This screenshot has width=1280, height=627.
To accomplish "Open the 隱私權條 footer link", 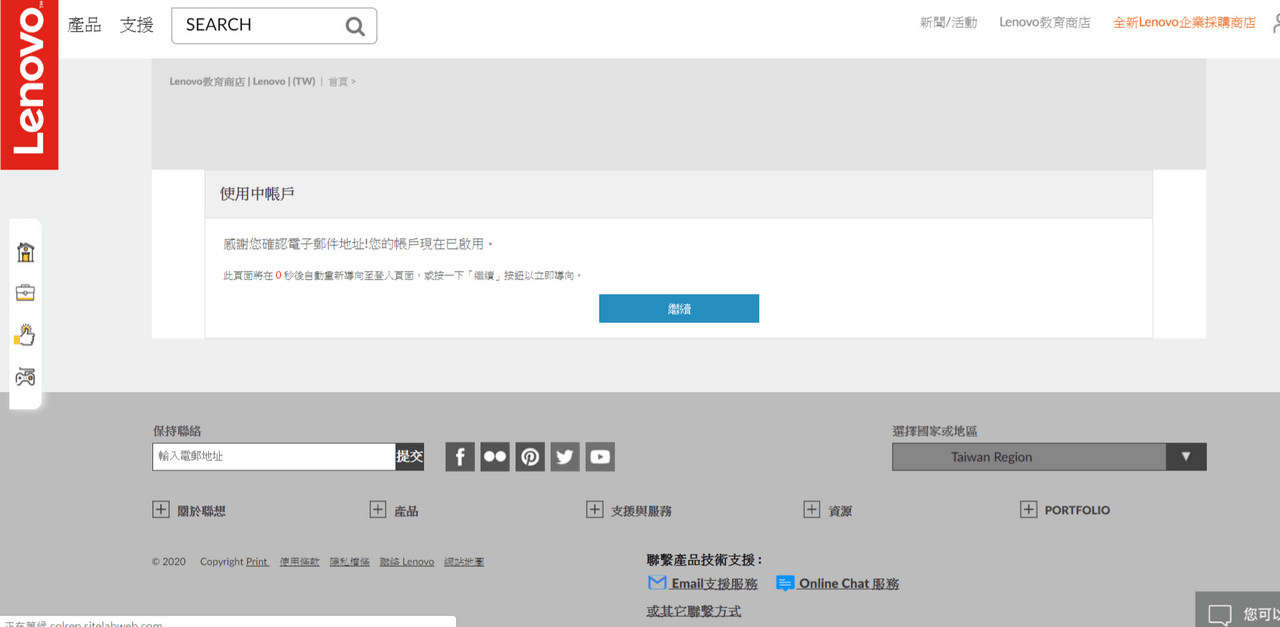I will click(350, 562).
